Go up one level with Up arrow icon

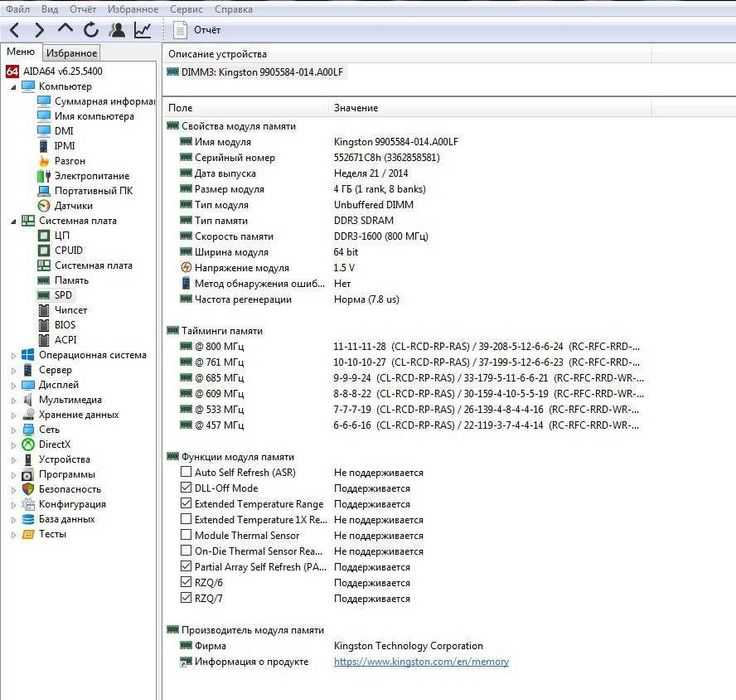click(65, 29)
